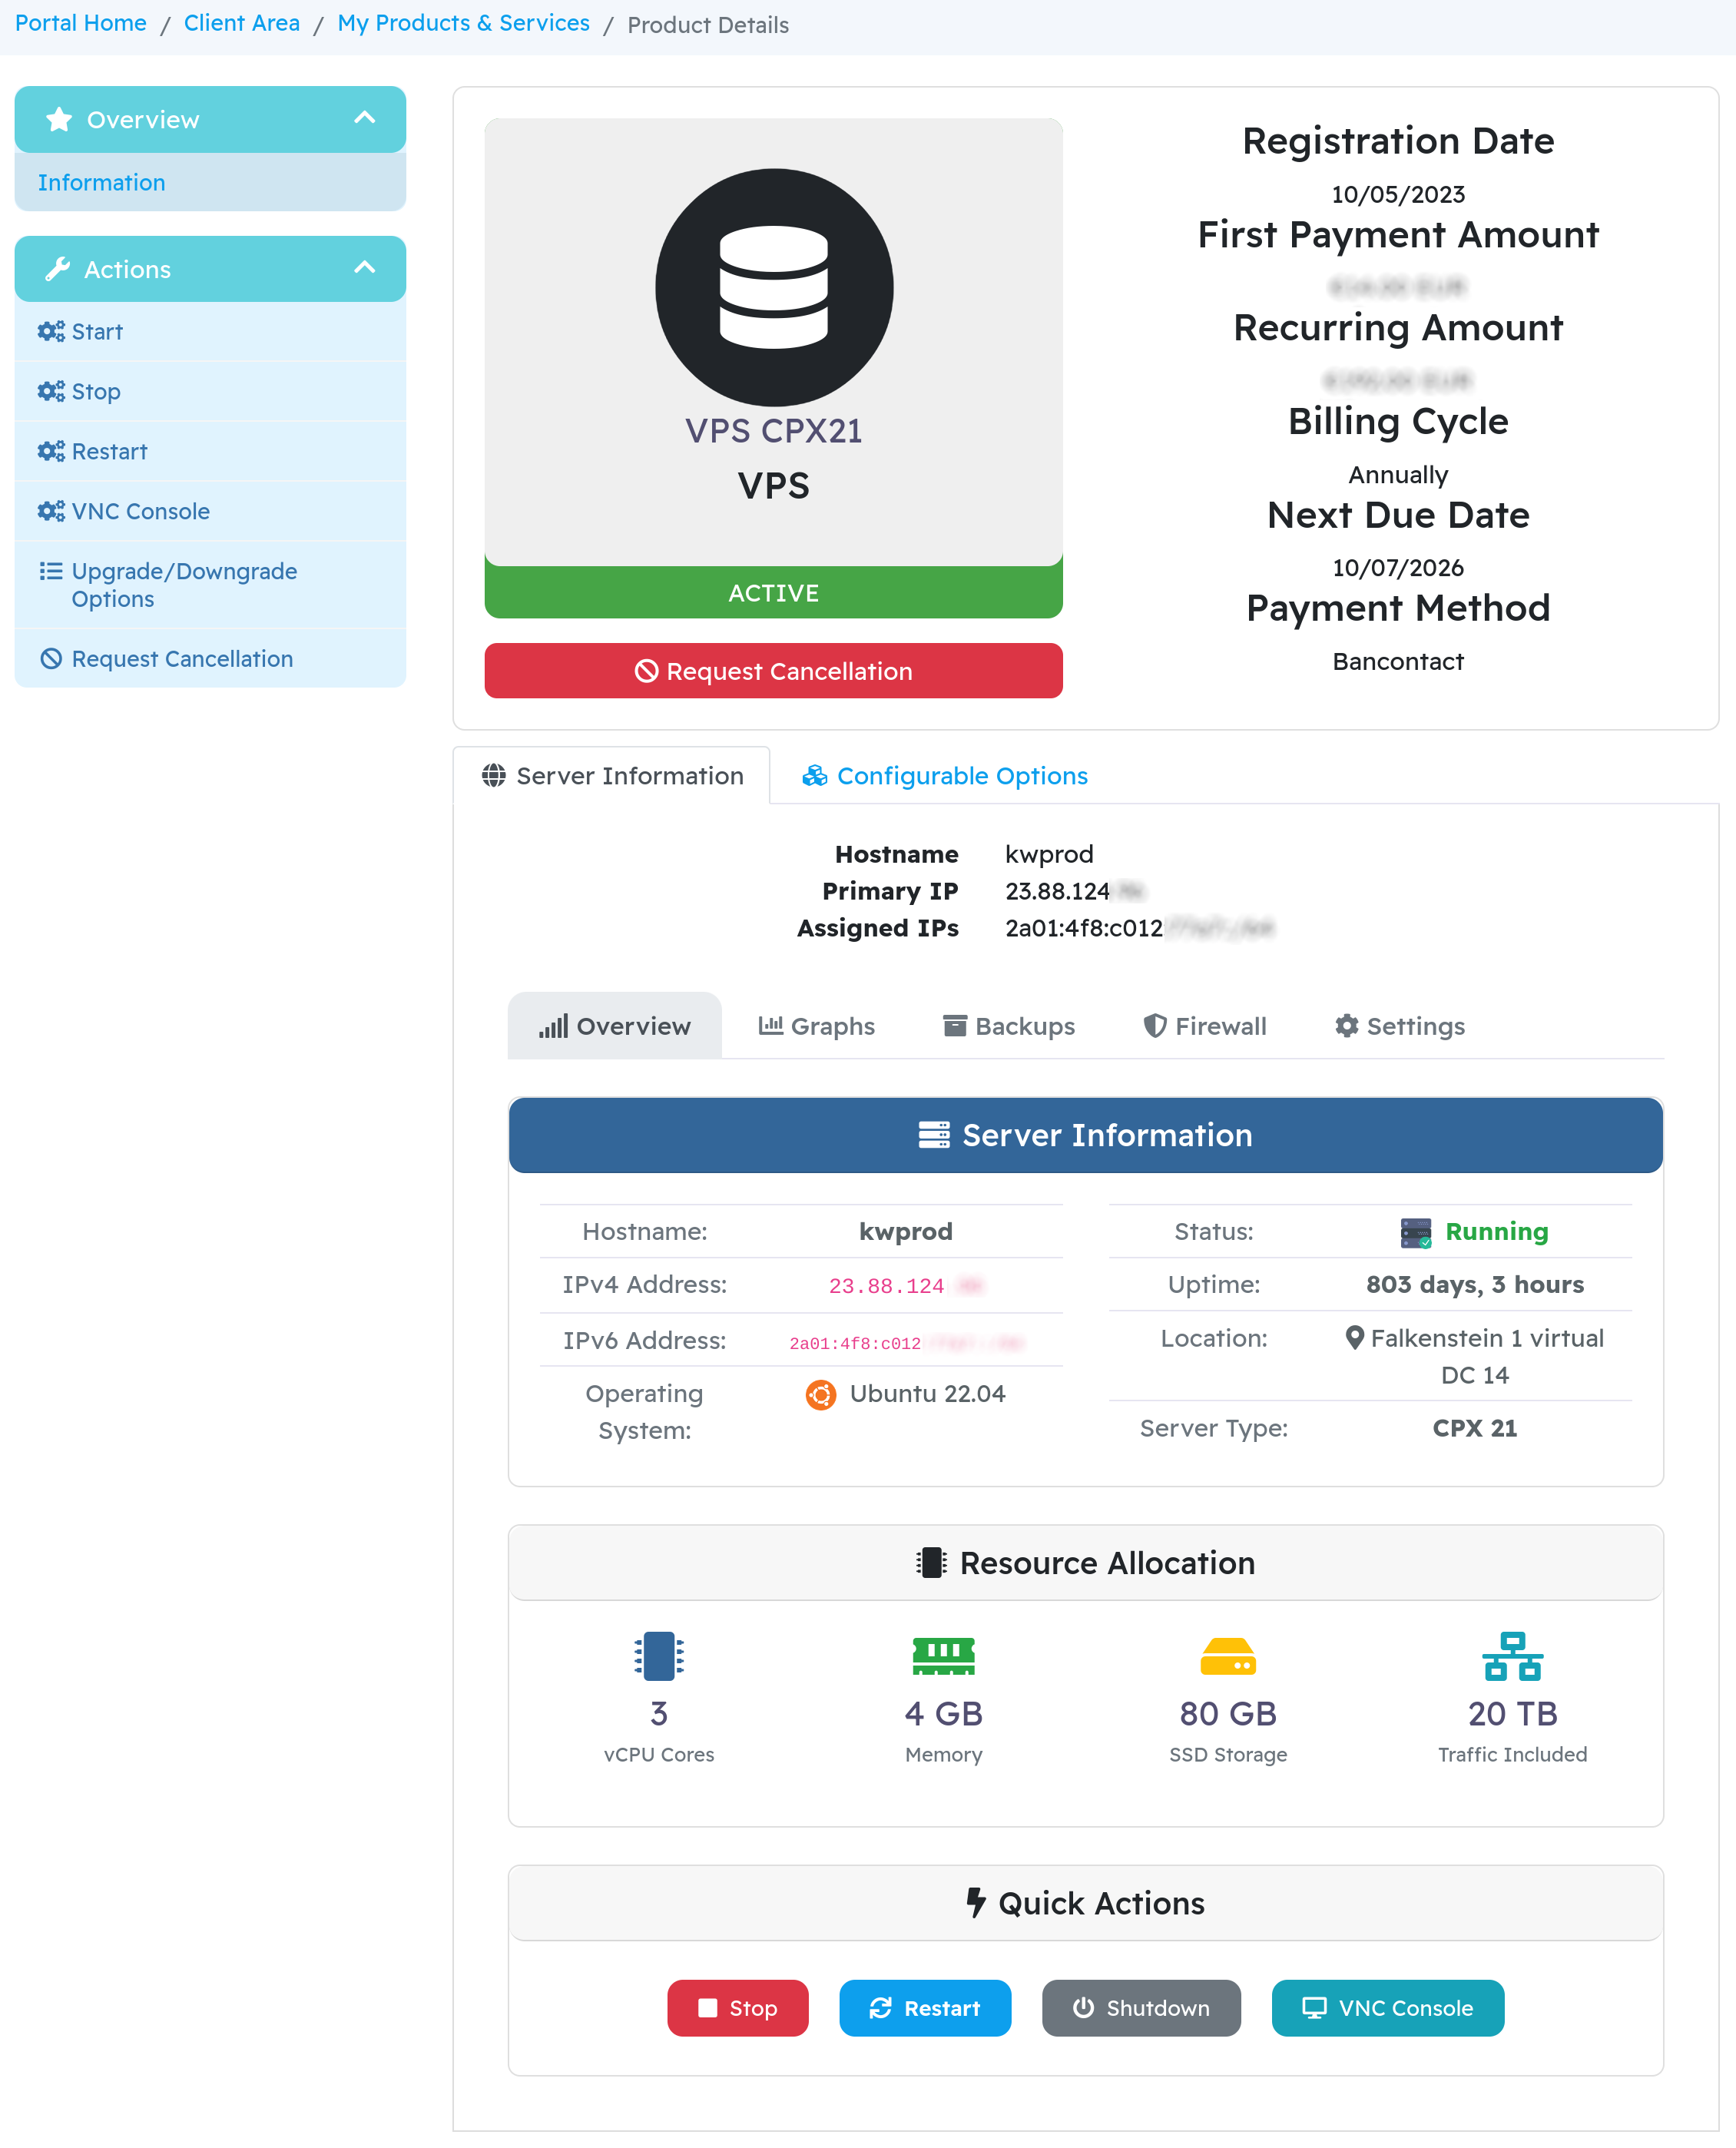Open the Client Area breadcrumb link
The height and width of the screenshot is (2148, 1736).
click(x=242, y=24)
